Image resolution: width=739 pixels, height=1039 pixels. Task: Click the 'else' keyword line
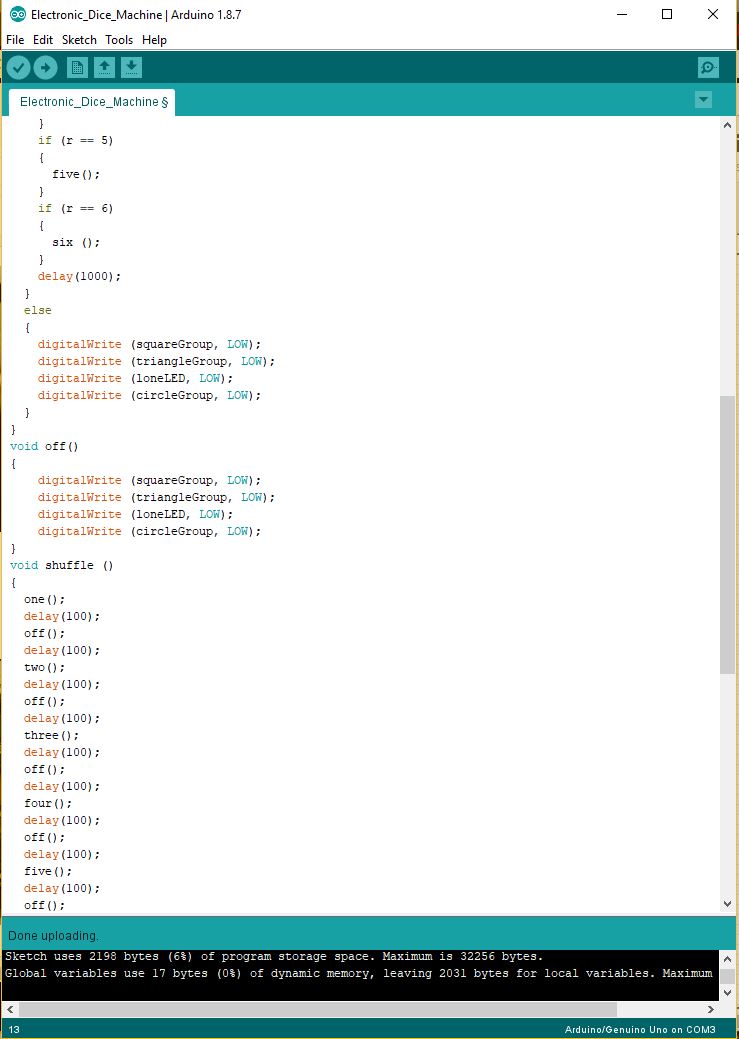38,310
